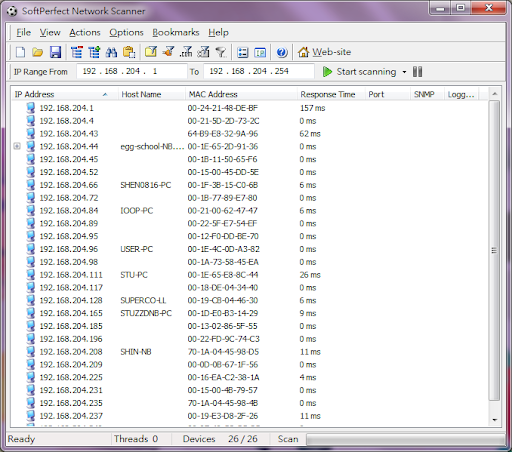
Task: Click computer icon for 192.168.204.208
Action: coord(31,352)
